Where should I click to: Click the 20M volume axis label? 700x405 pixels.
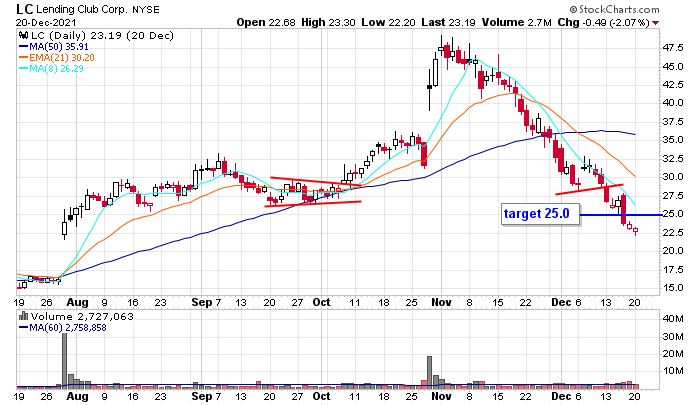tap(673, 354)
